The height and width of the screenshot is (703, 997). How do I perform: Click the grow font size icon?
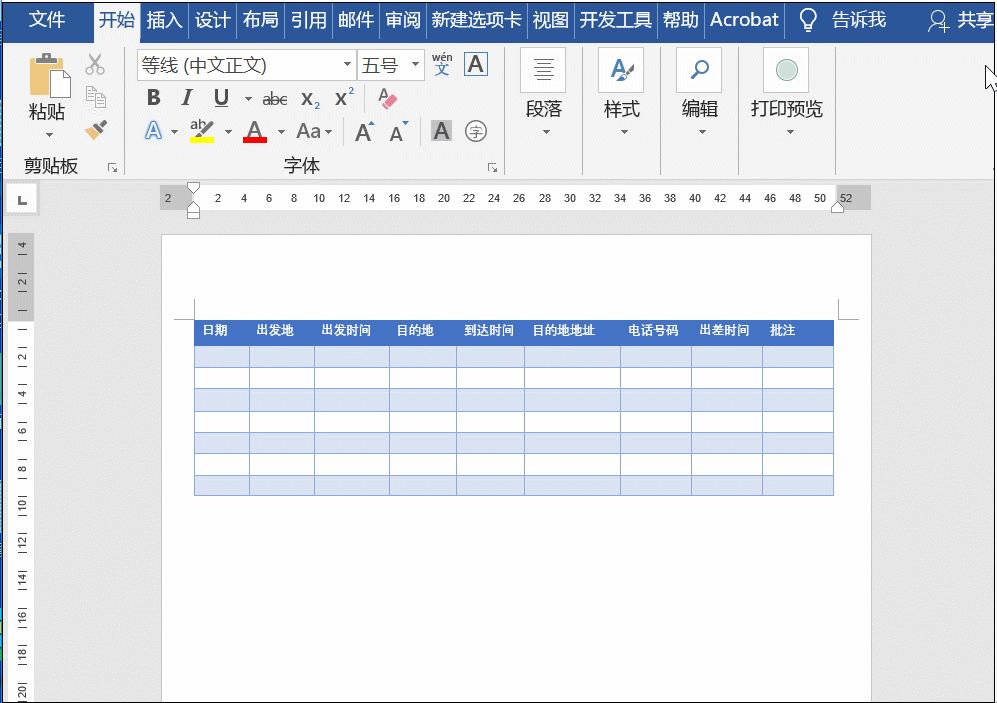[364, 132]
